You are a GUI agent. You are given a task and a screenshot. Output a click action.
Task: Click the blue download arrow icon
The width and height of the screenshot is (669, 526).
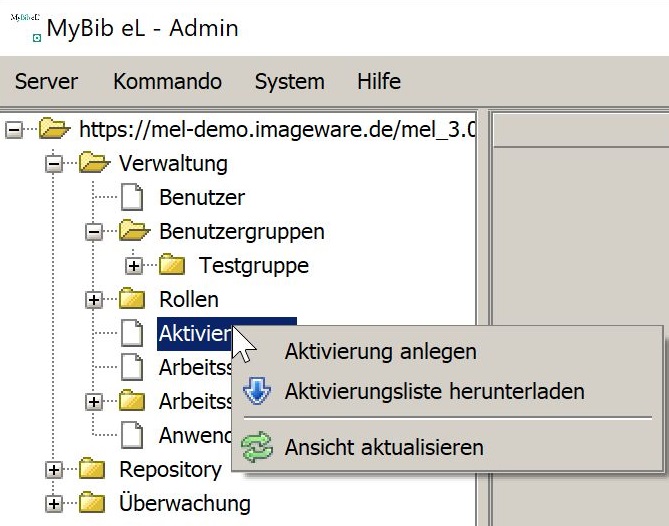click(257, 391)
